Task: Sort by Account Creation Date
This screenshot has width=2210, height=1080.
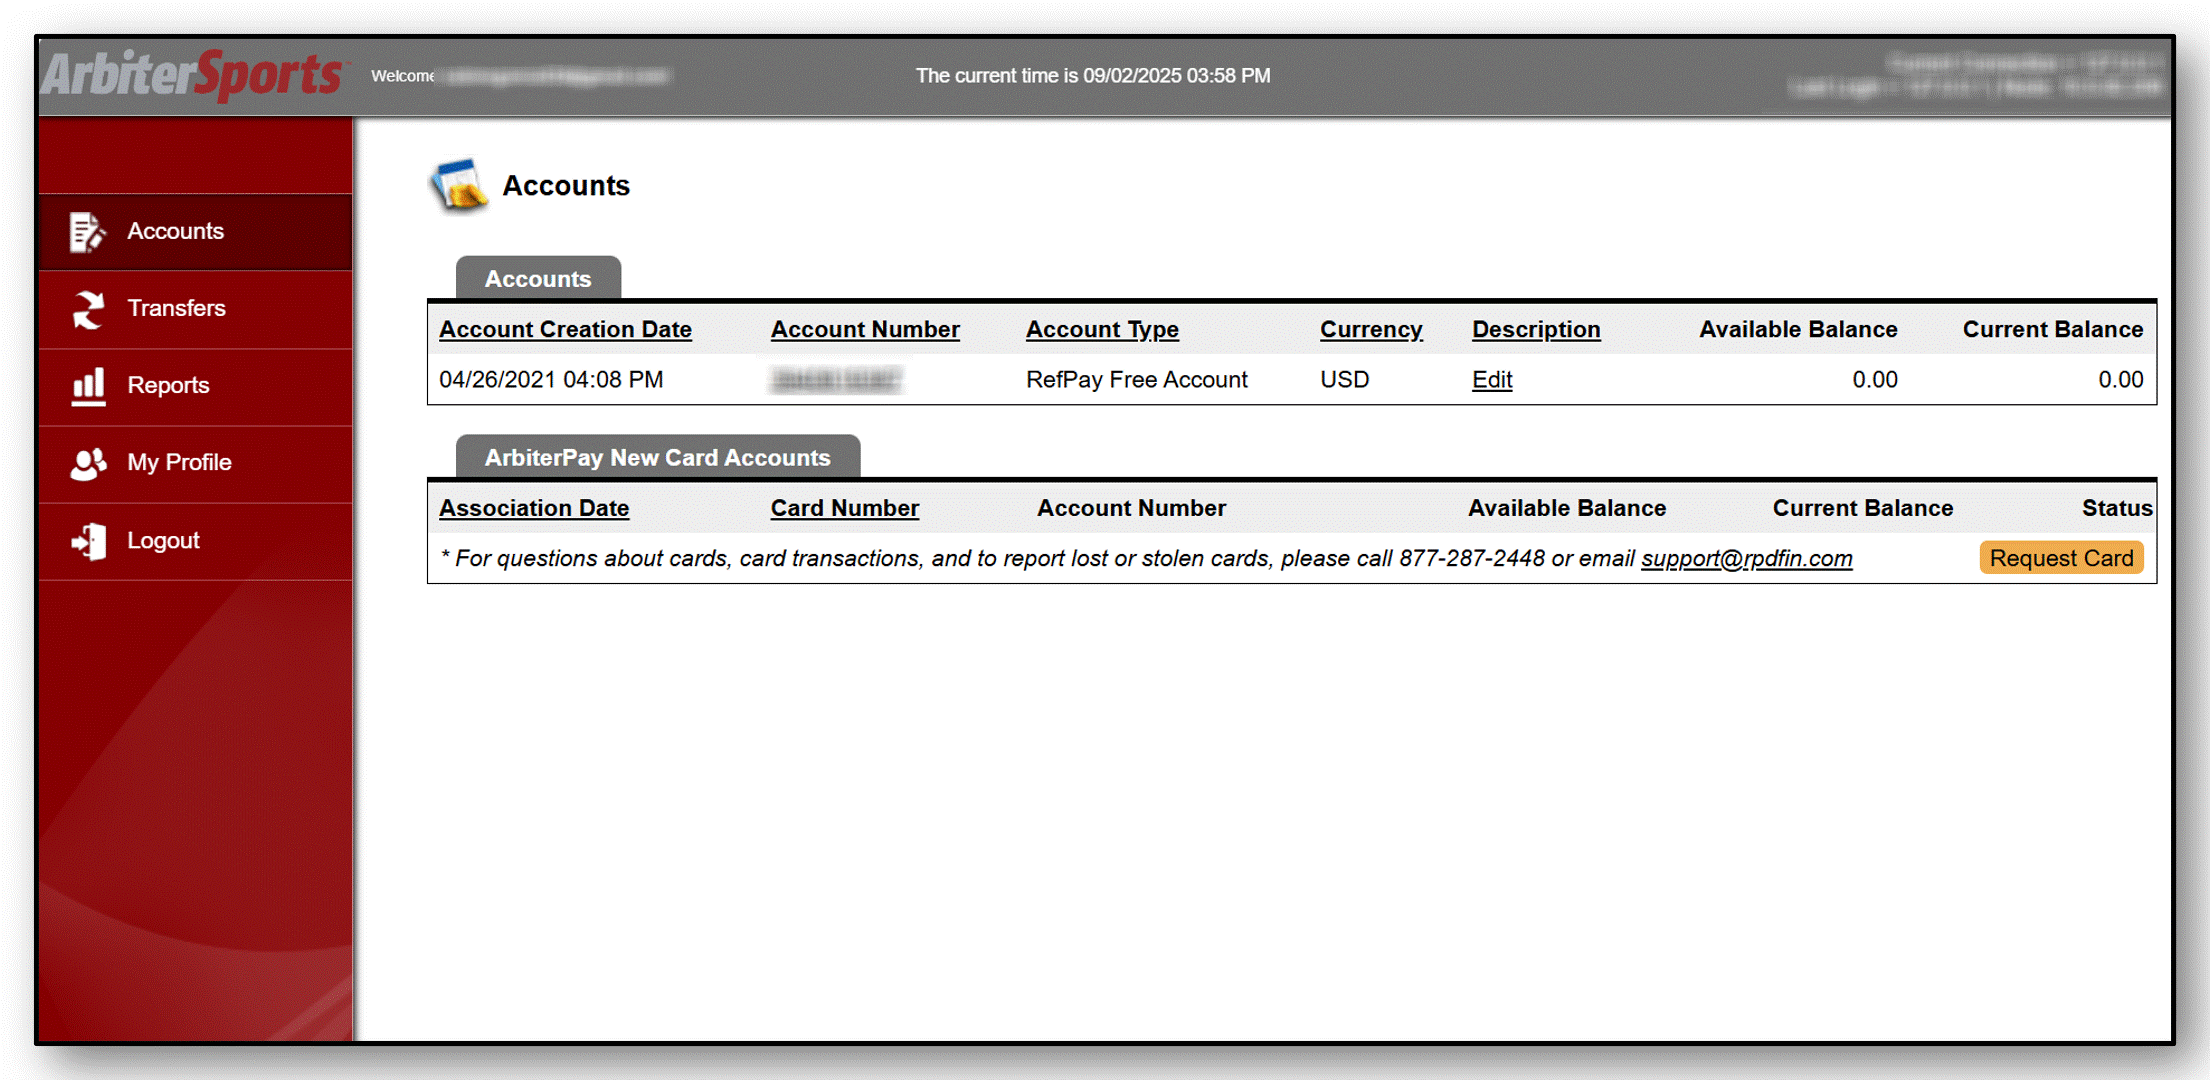Action: pos(565,329)
